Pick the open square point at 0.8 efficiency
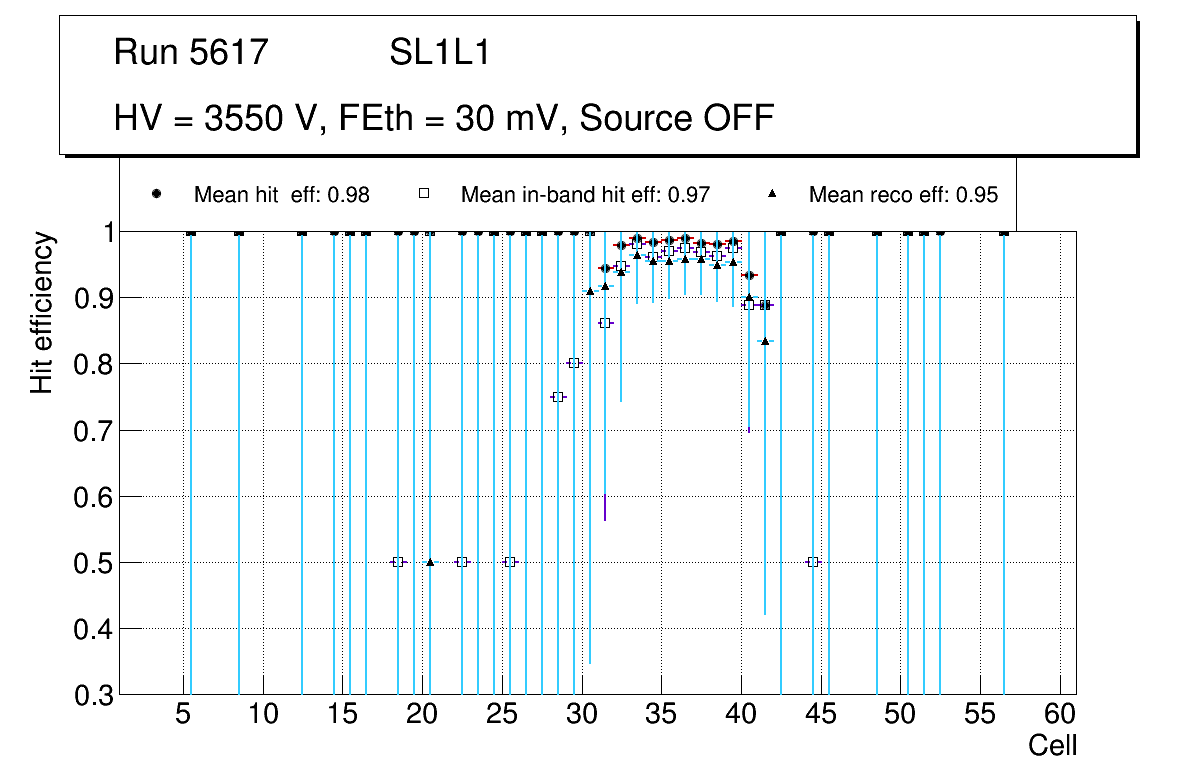1196x772 pixels. 574,363
